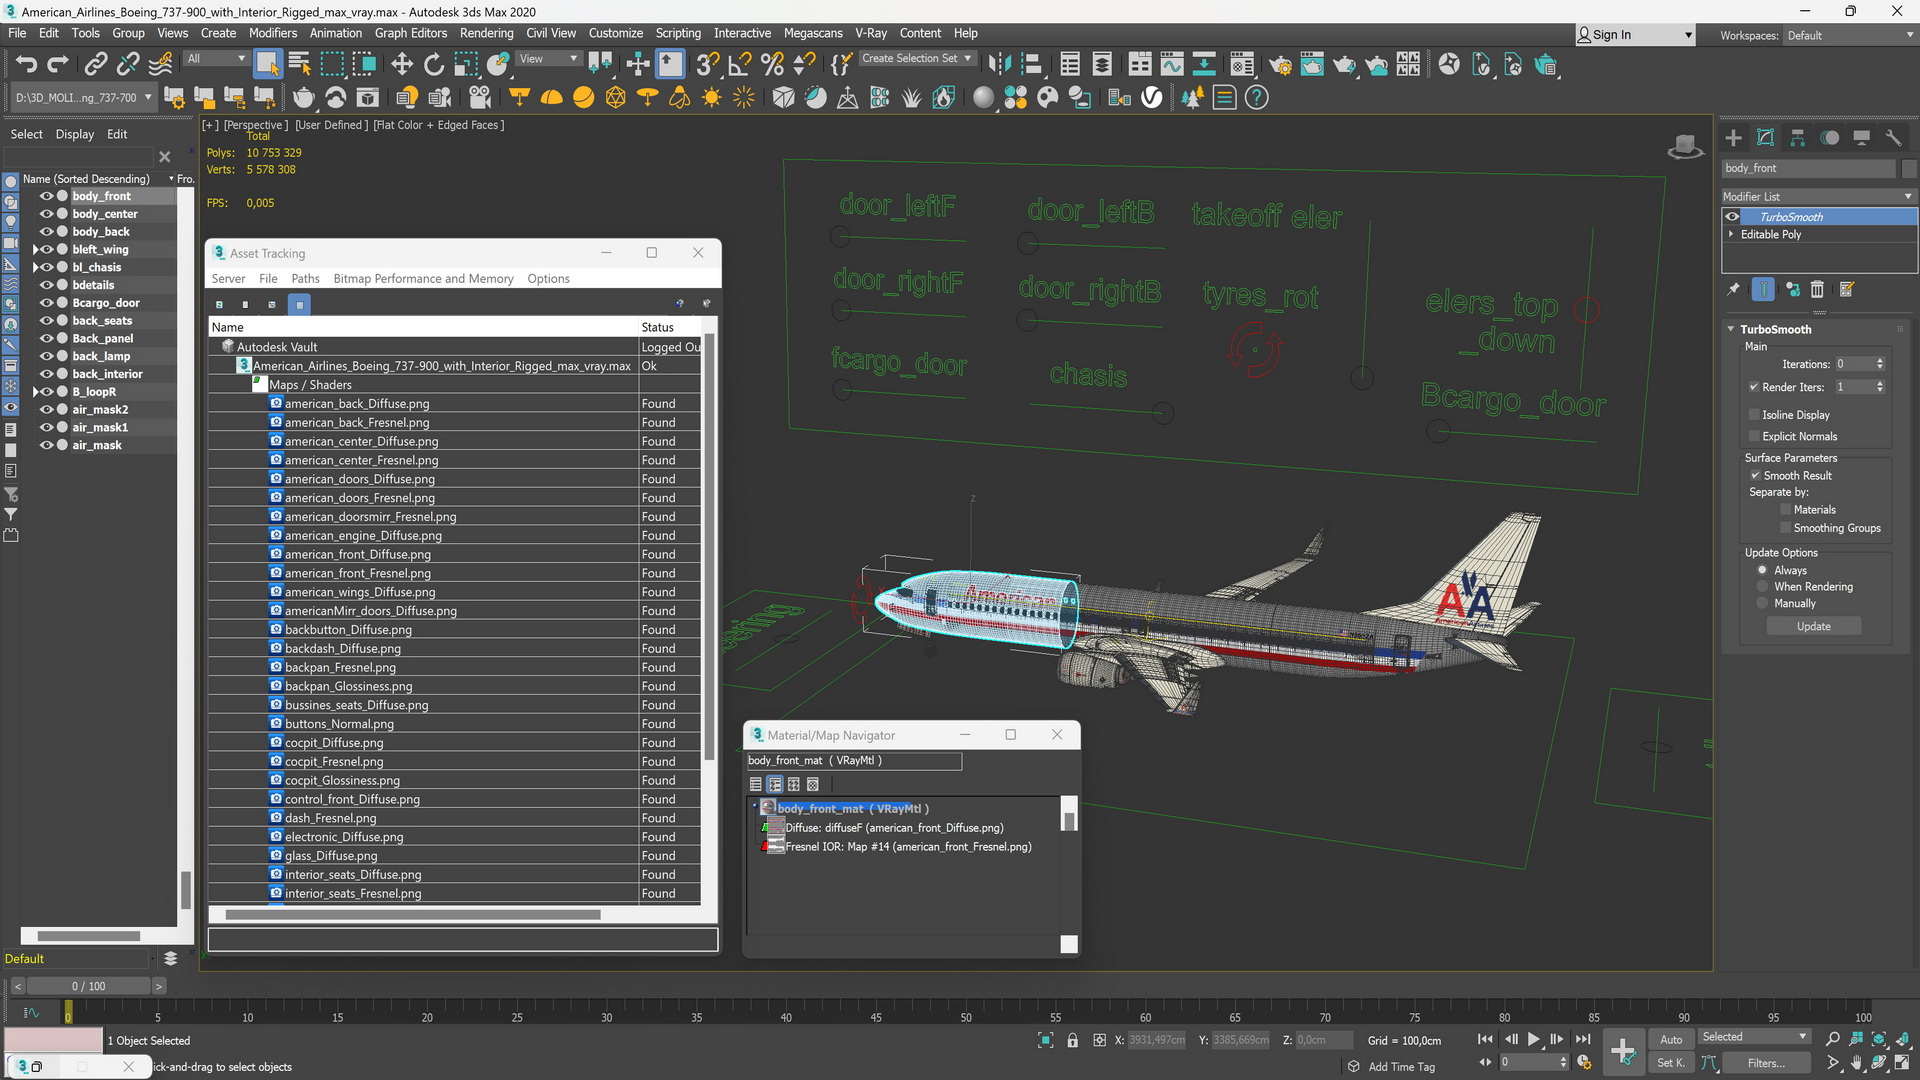Image resolution: width=1920 pixels, height=1080 pixels.
Task: Open Render Setup icon
Action: (x=1280, y=65)
